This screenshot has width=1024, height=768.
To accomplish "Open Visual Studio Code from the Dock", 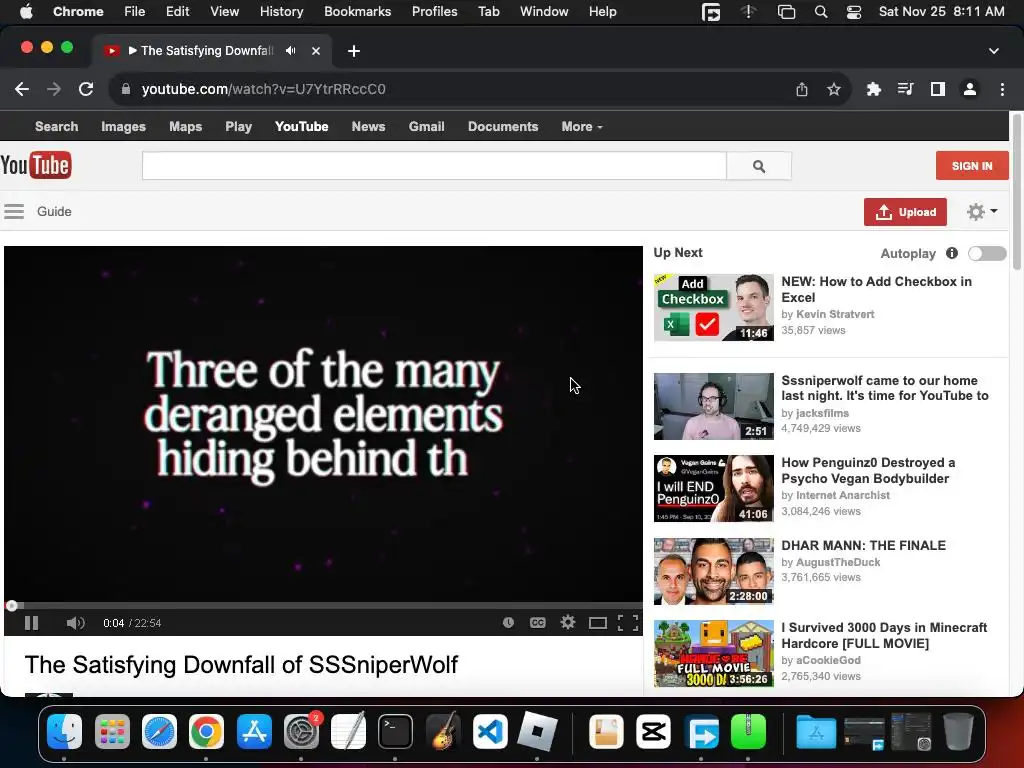I will click(x=490, y=731).
